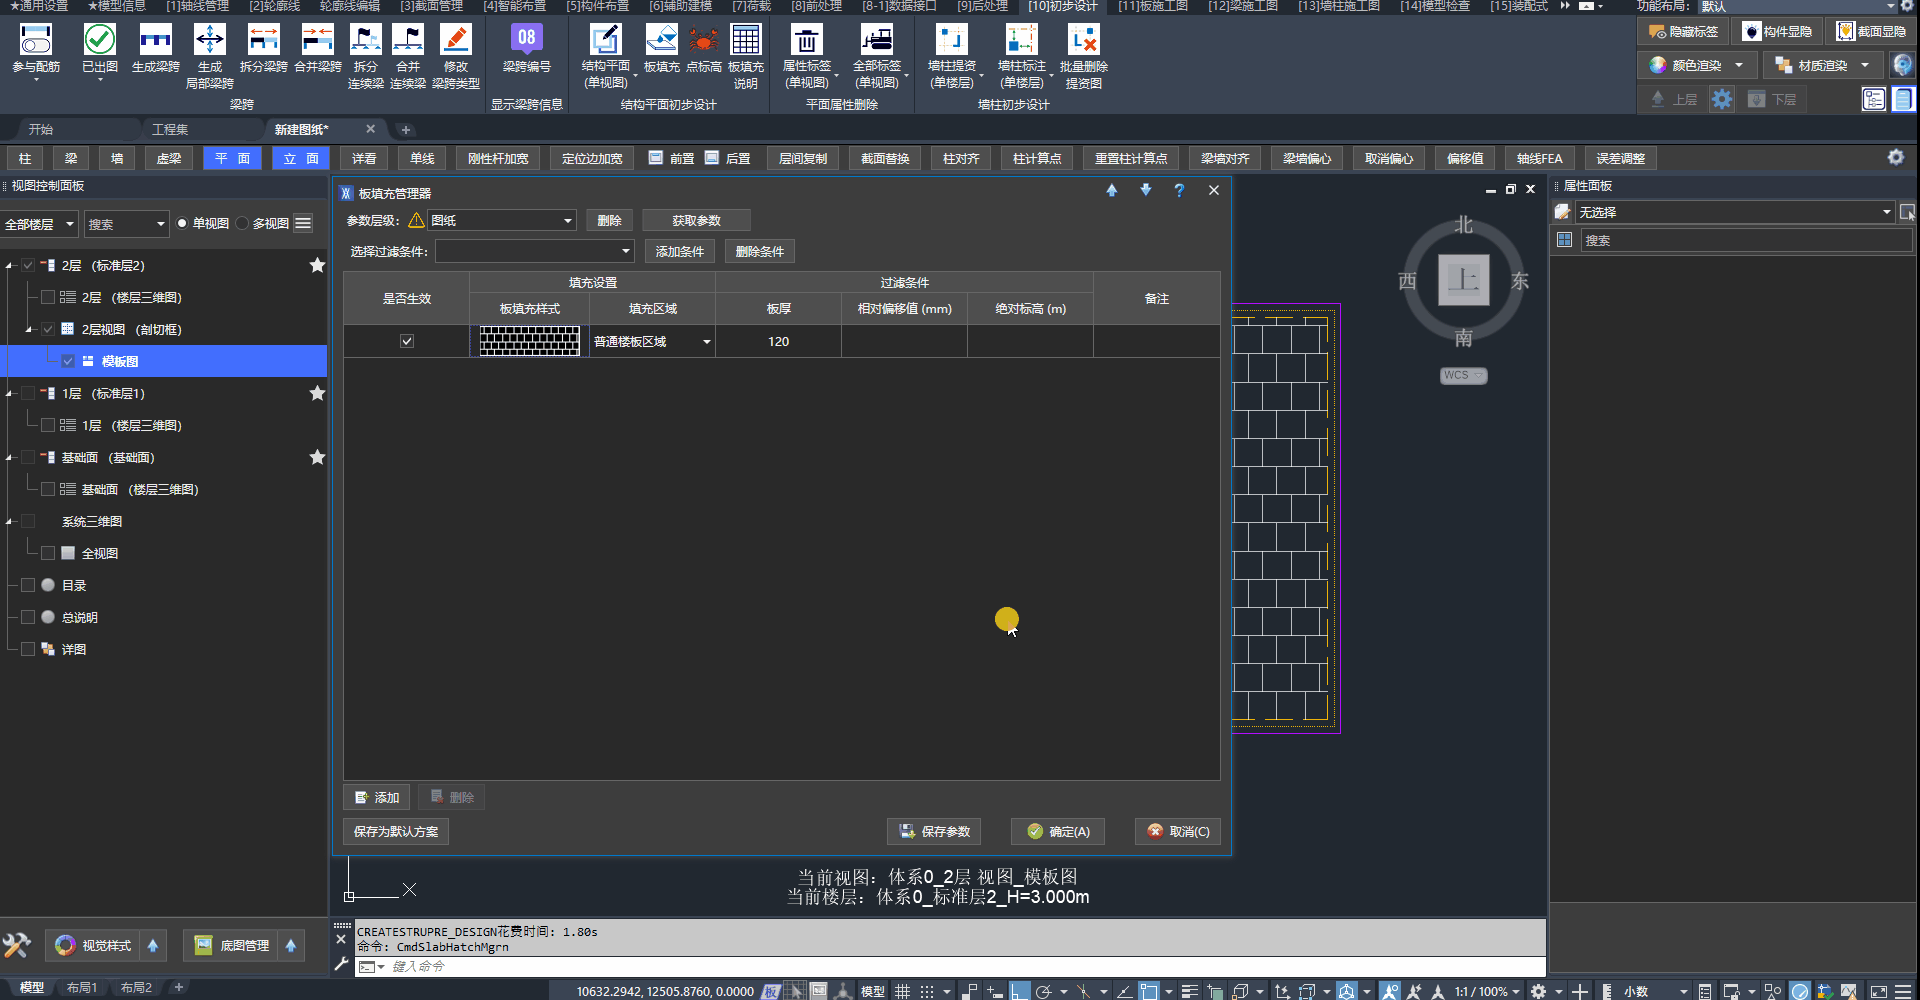
Task: Expand the 选择过滤条件 combo box
Action: point(626,252)
